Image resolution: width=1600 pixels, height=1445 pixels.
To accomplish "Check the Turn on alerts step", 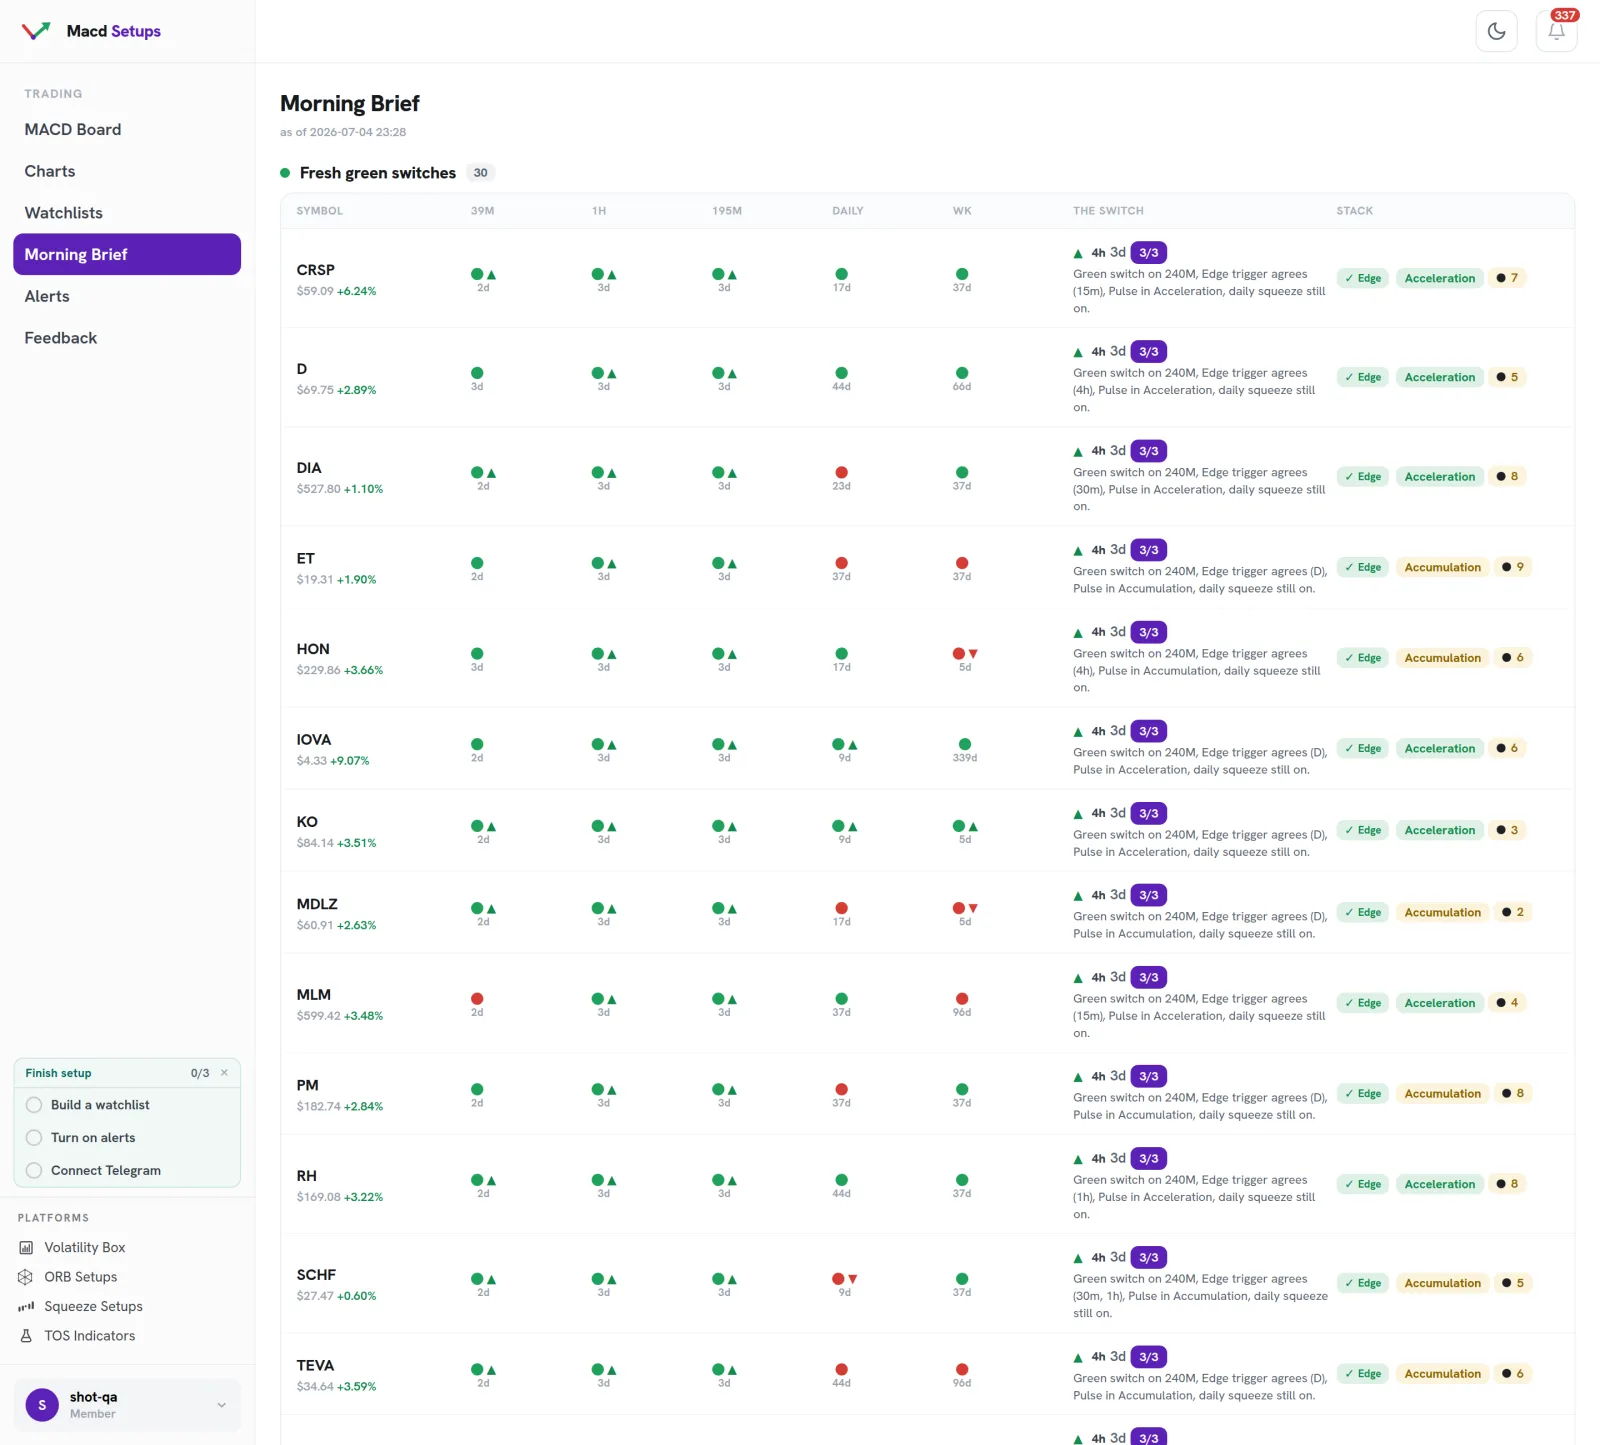I will point(34,1138).
